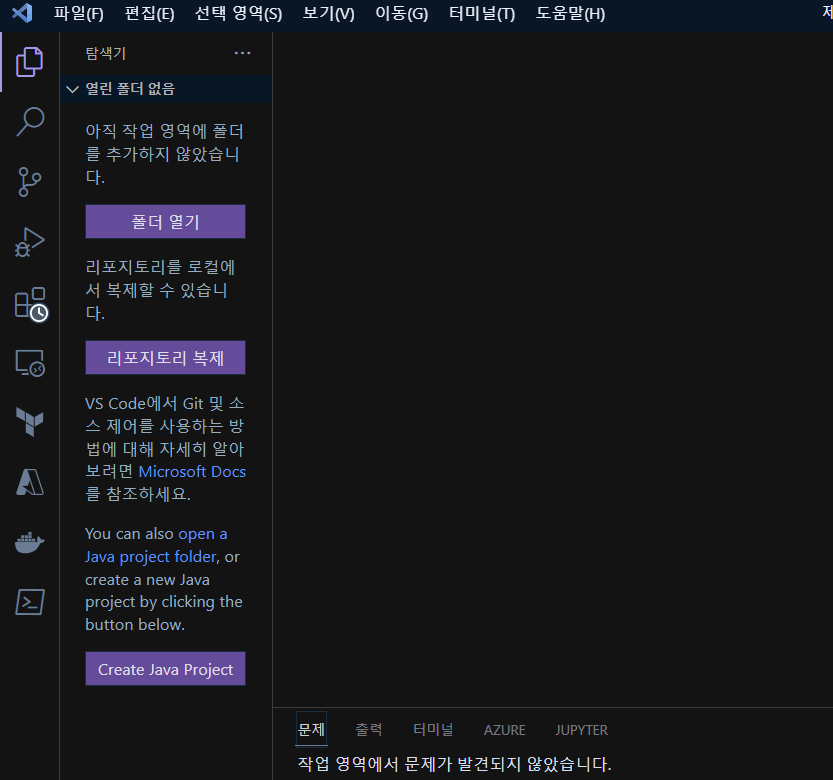Click the 폴더 열기 button
The image size is (833, 780).
click(x=165, y=222)
